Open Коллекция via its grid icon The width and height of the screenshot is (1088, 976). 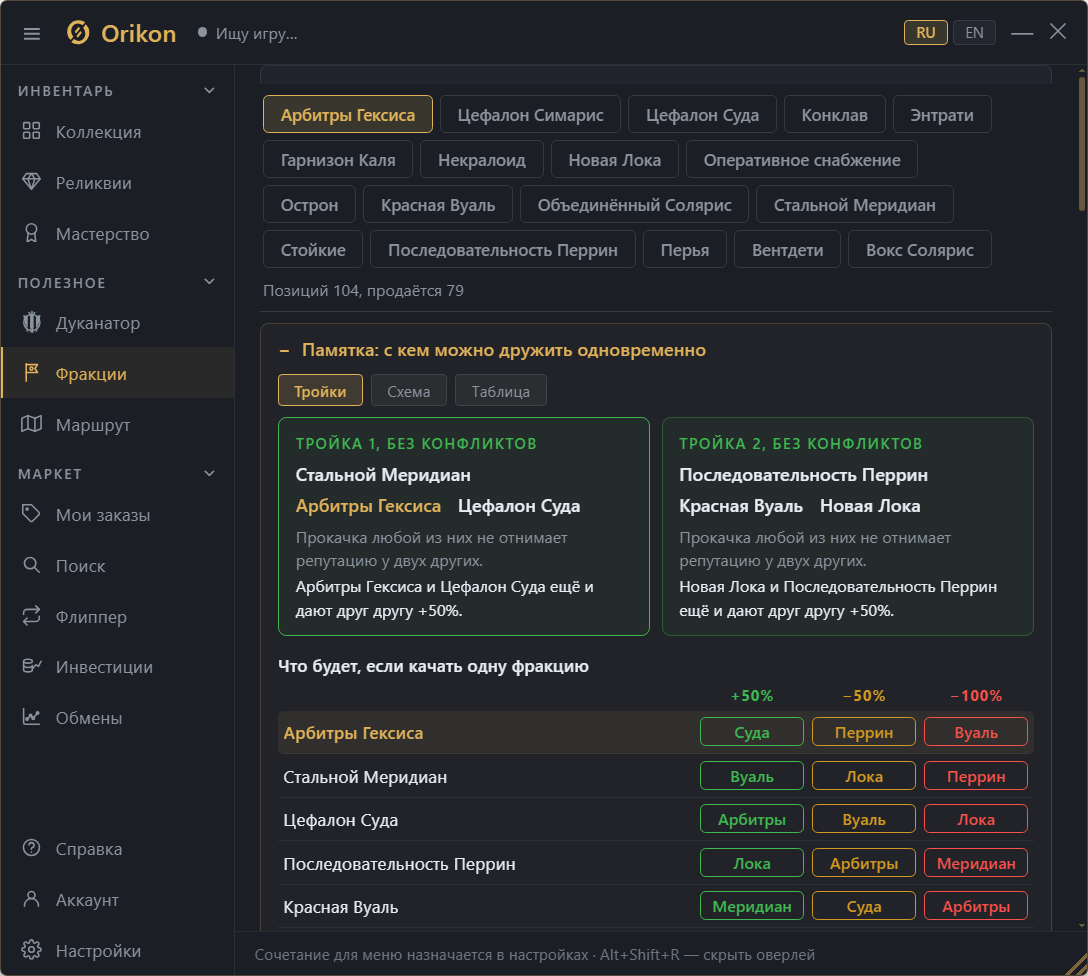click(31, 131)
